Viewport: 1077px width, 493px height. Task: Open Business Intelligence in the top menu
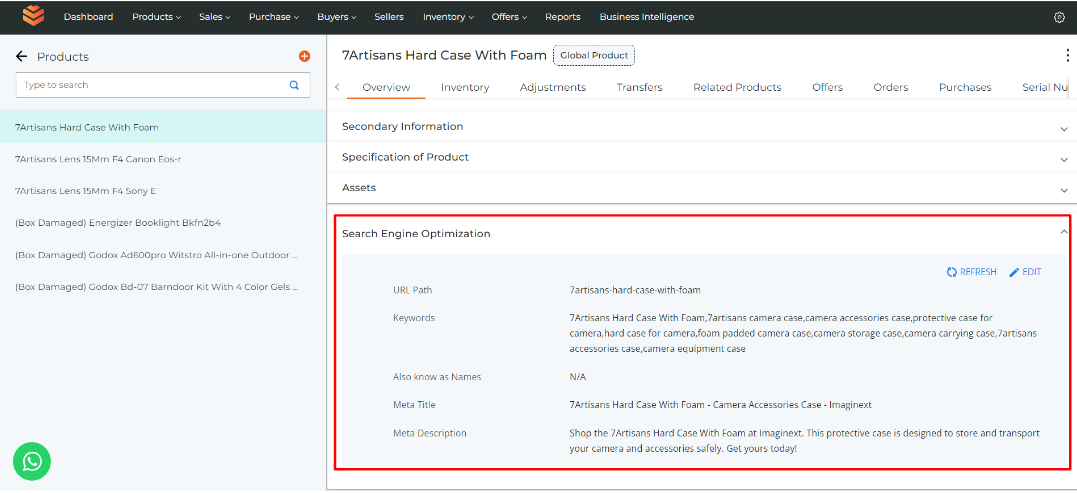pyautogui.click(x=646, y=16)
